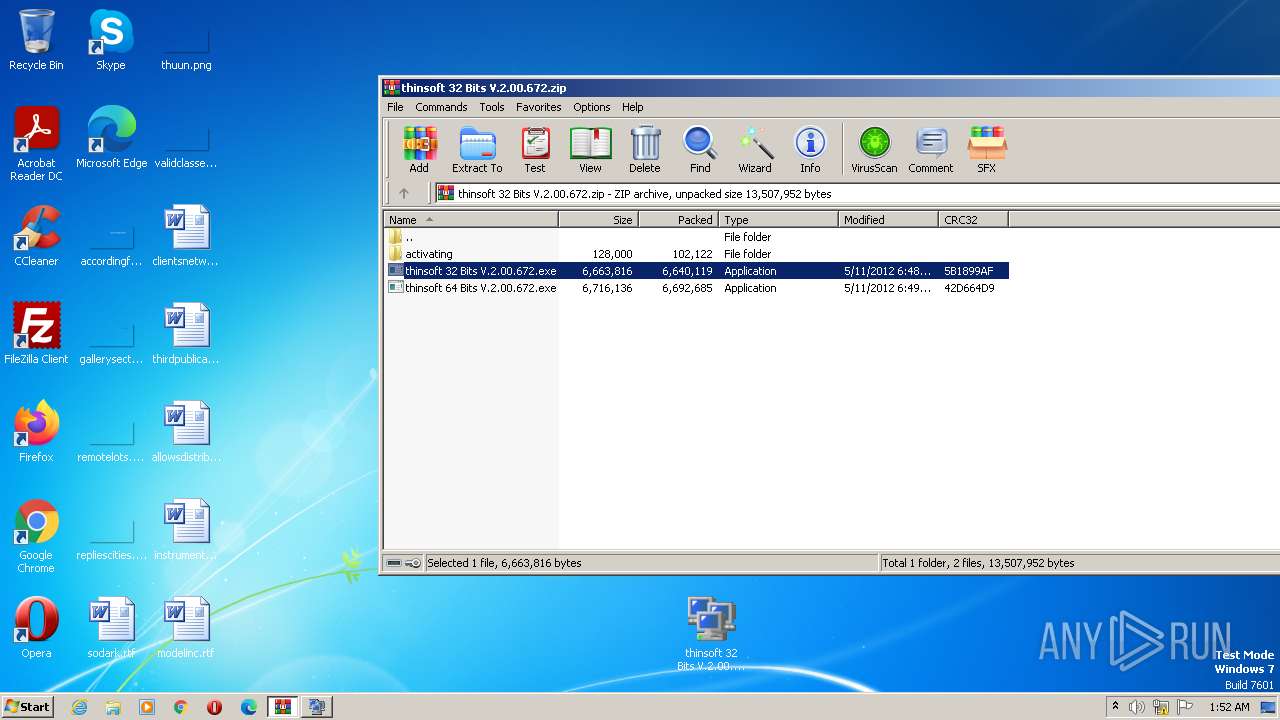Click the VirusScan toolbar icon
This screenshot has width=1280, height=720.
pos(874,150)
